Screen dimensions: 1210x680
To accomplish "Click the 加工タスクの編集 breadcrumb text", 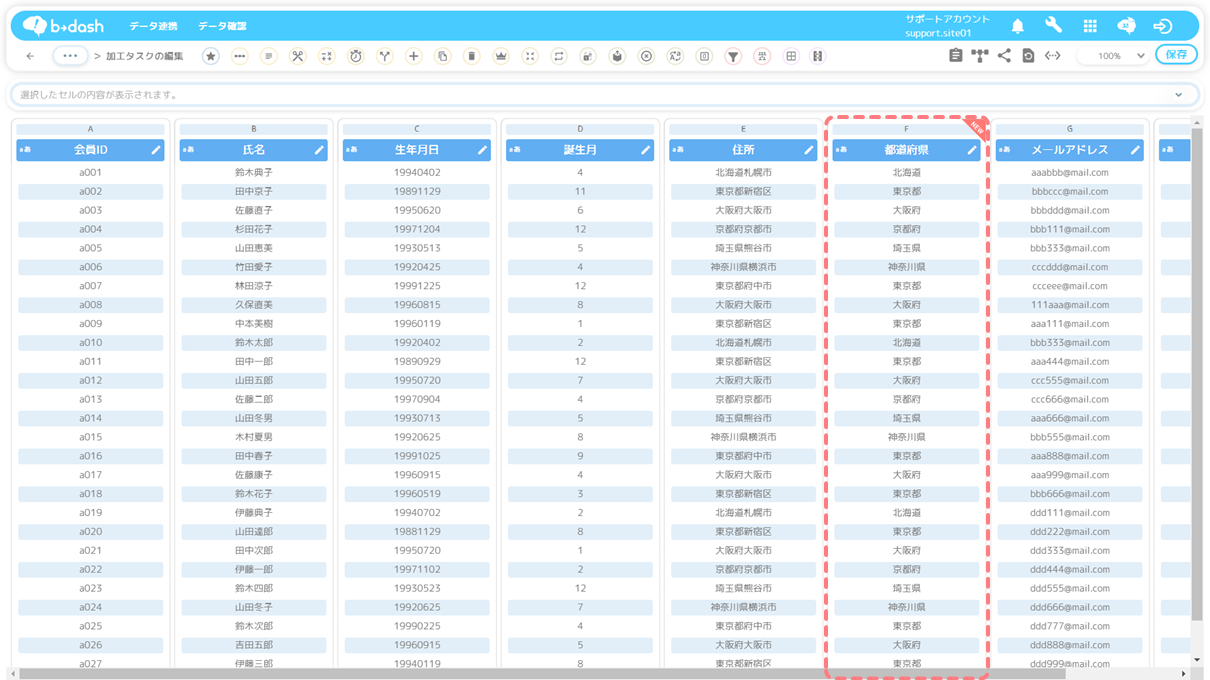I will click(145, 56).
